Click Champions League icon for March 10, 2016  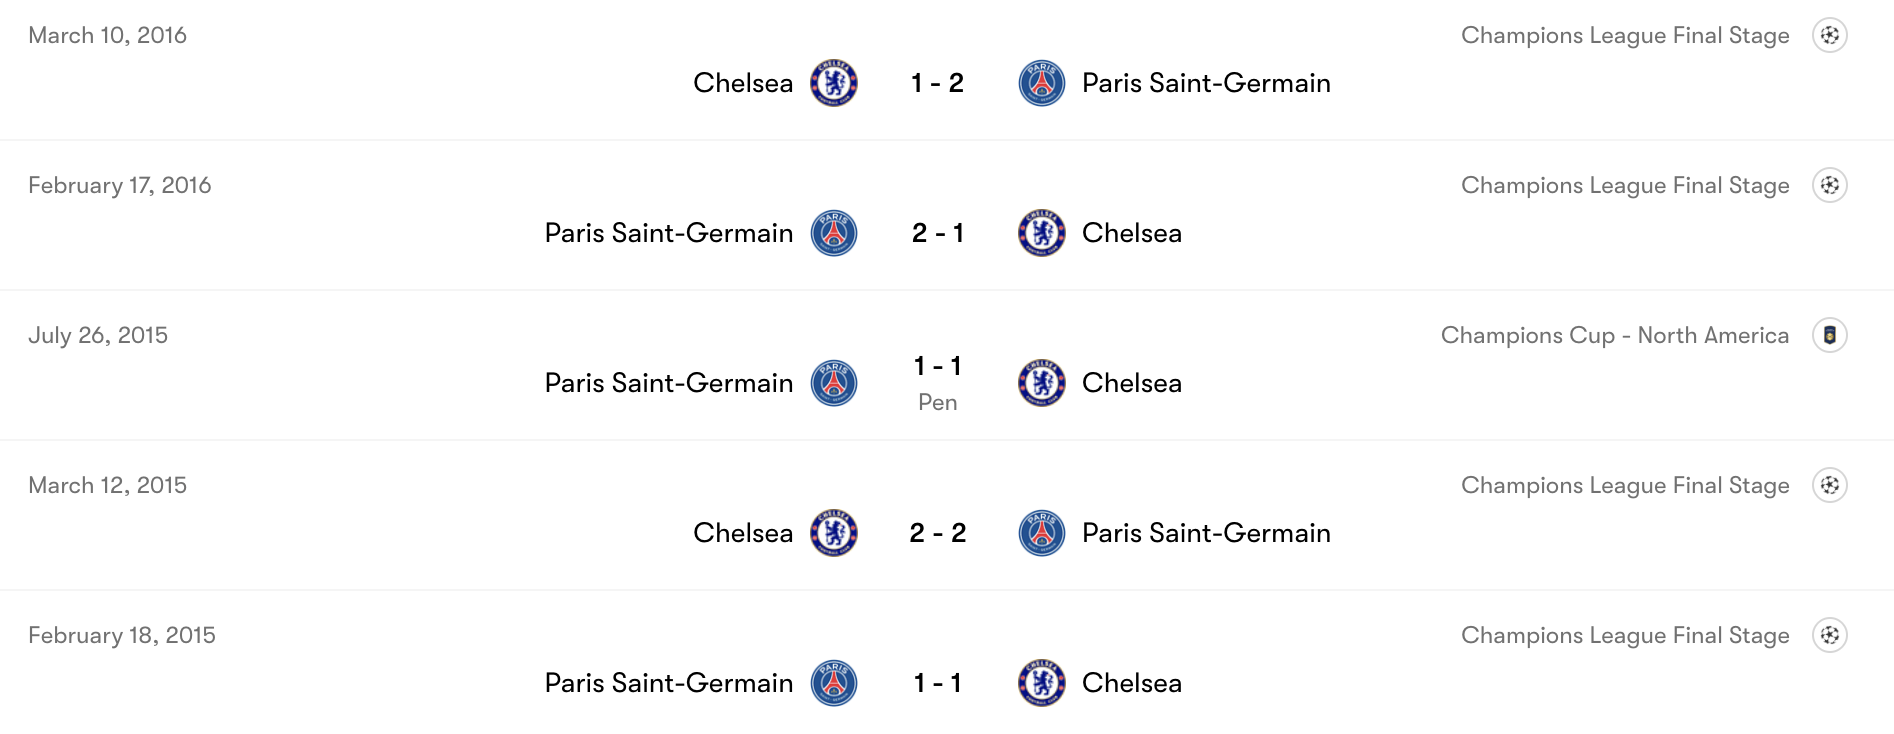[1830, 35]
